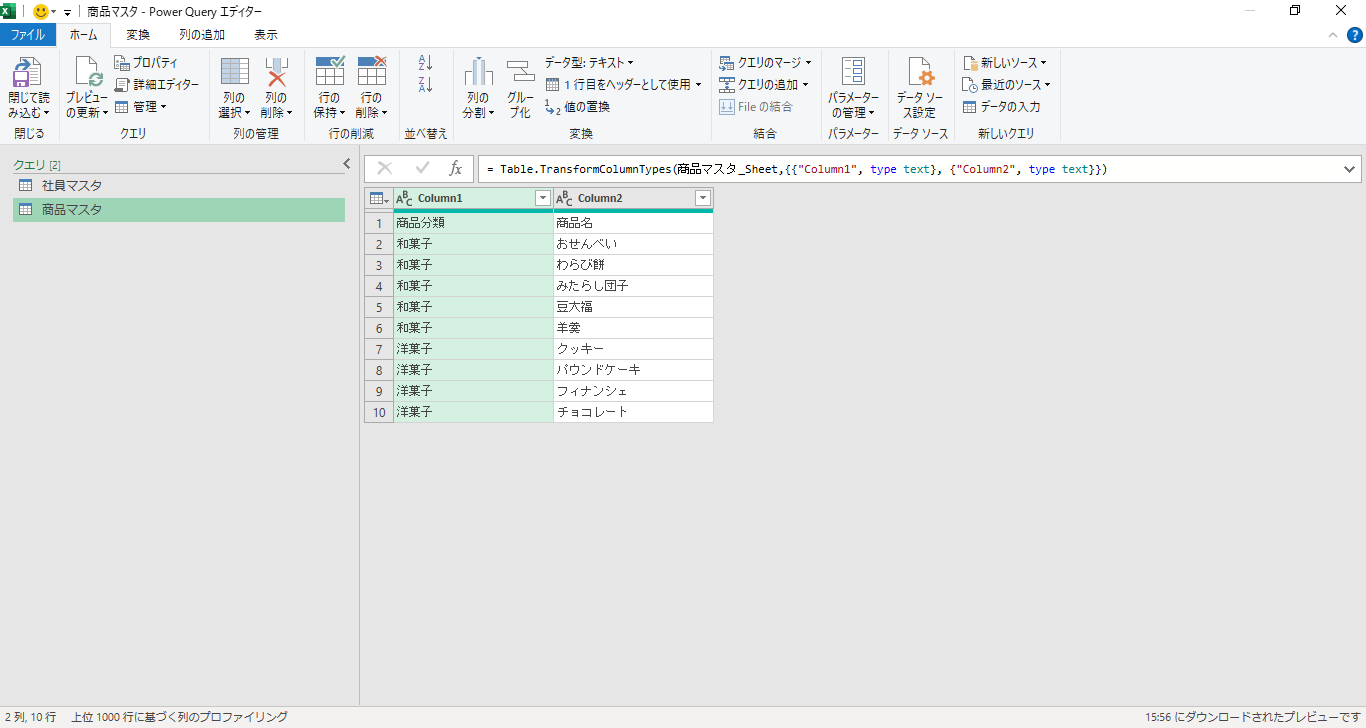The width and height of the screenshot is (1366, 728).
Task: Open the Manage (管理) dropdown
Action: pos(141,107)
